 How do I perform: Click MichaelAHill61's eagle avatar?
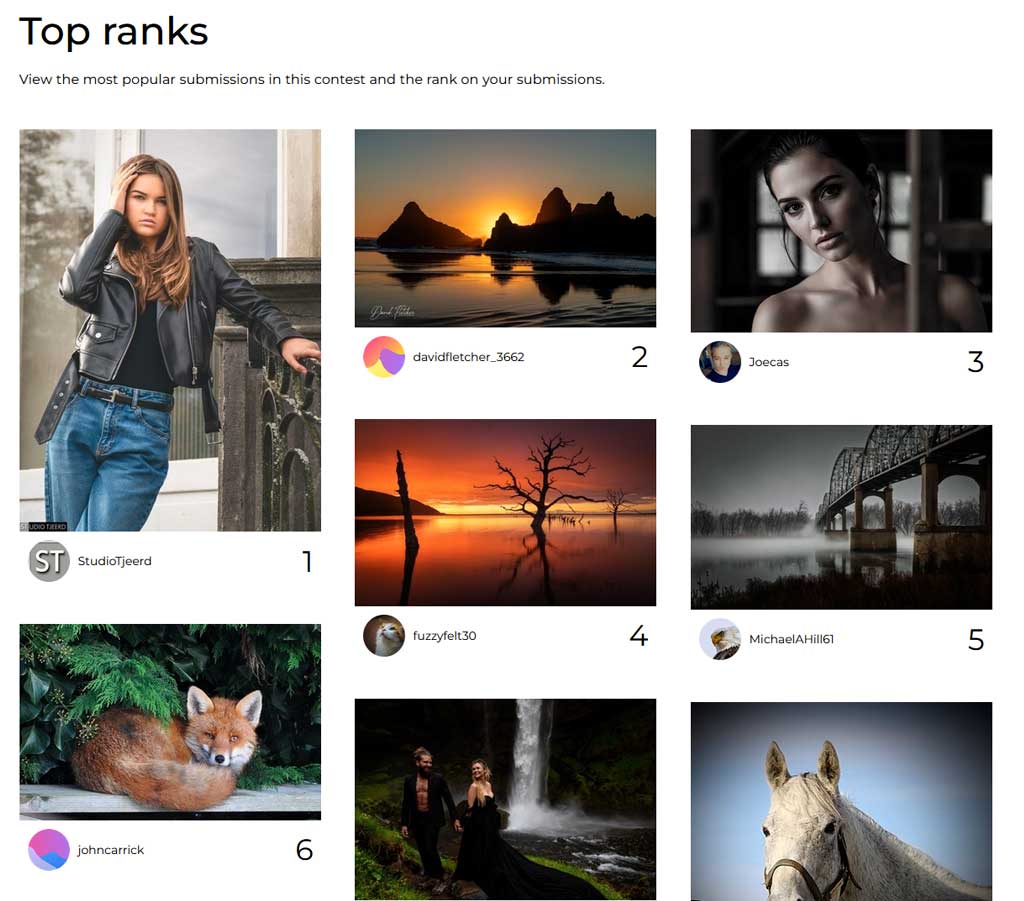click(x=720, y=639)
